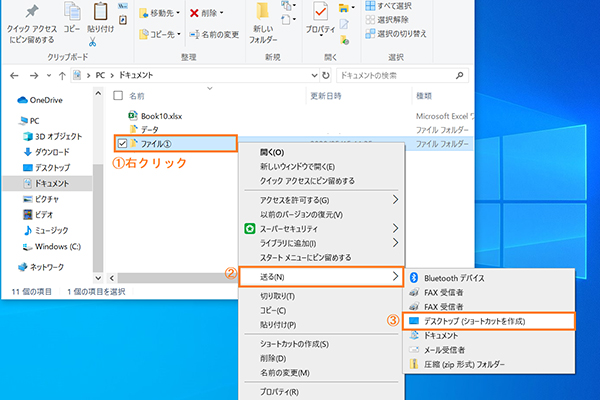
Task: Click the forward navigation arrow
Action: pos(34,75)
